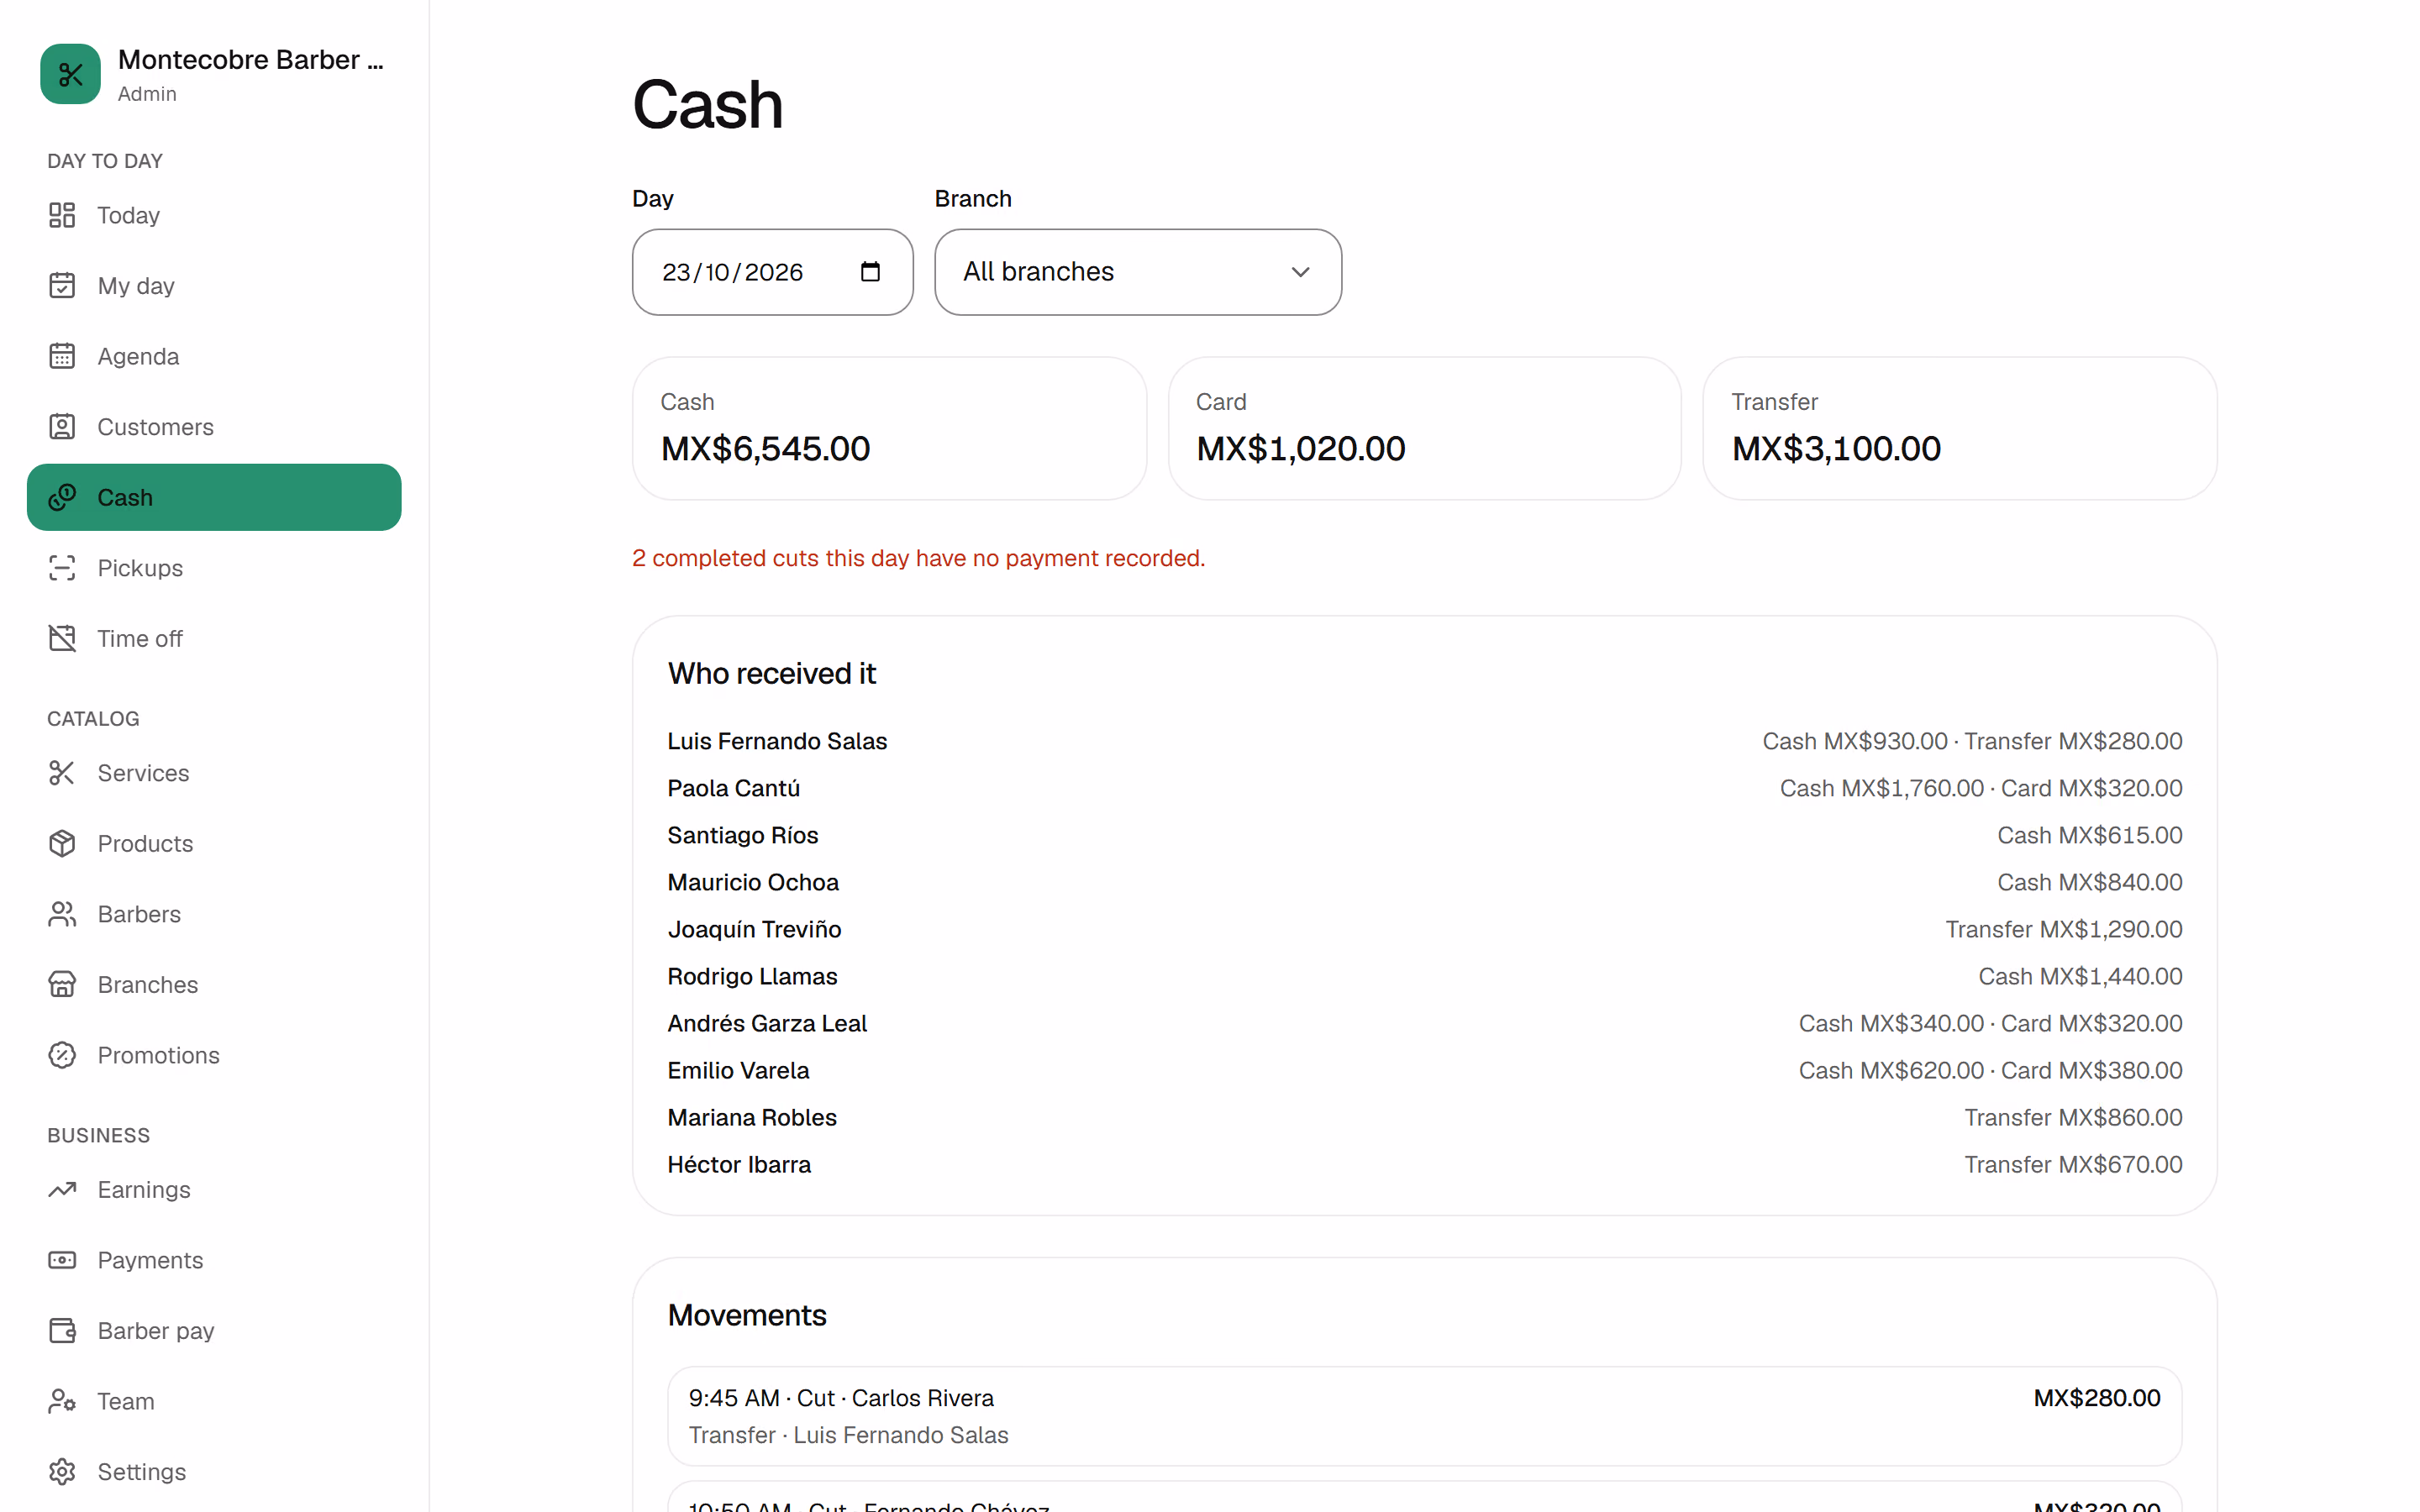Select Earnings in Business section
The height and width of the screenshot is (1512, 2420).
click(214, 1189)
